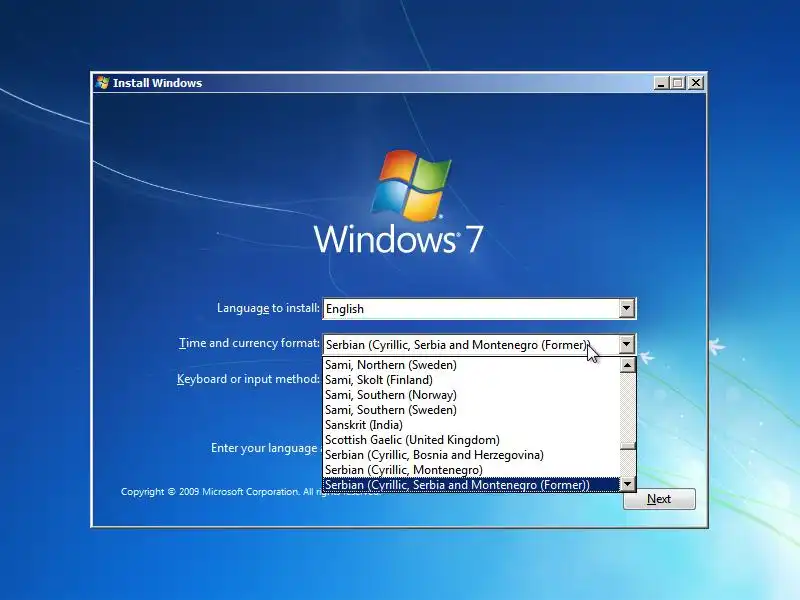This screenshot has height=600, width=800.
Task: Click the list scrollbar down arrow
Action: [x=628, y=484]
